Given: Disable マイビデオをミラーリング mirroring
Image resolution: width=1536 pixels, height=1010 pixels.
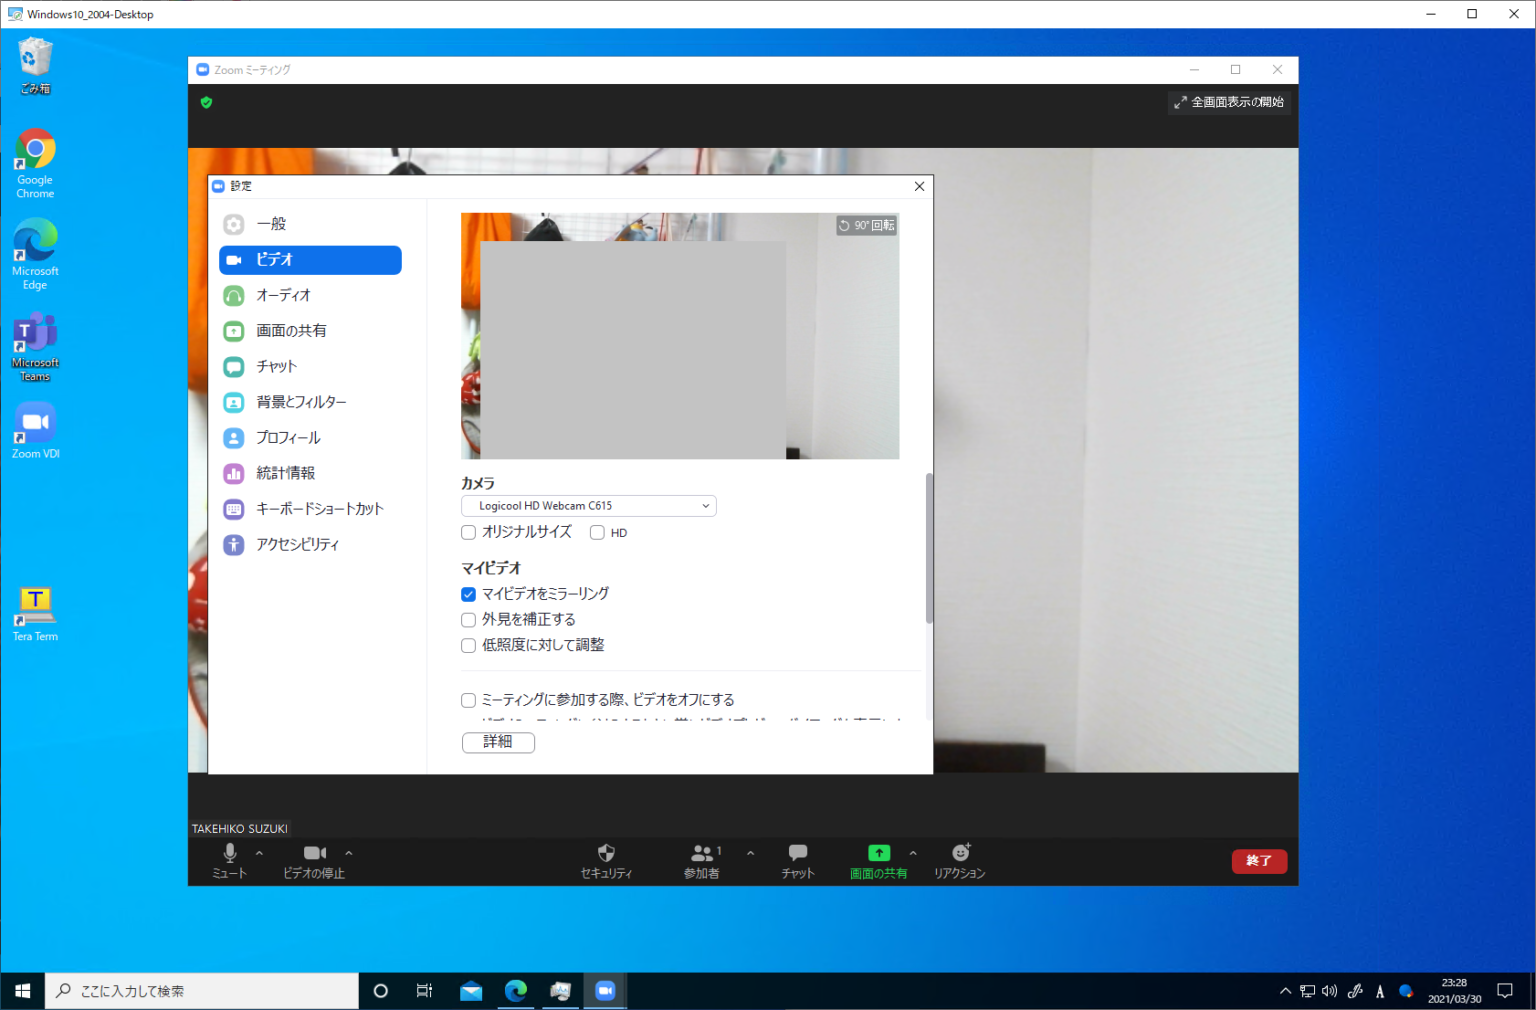Looking at the screenshot, I should click(468, 594).
